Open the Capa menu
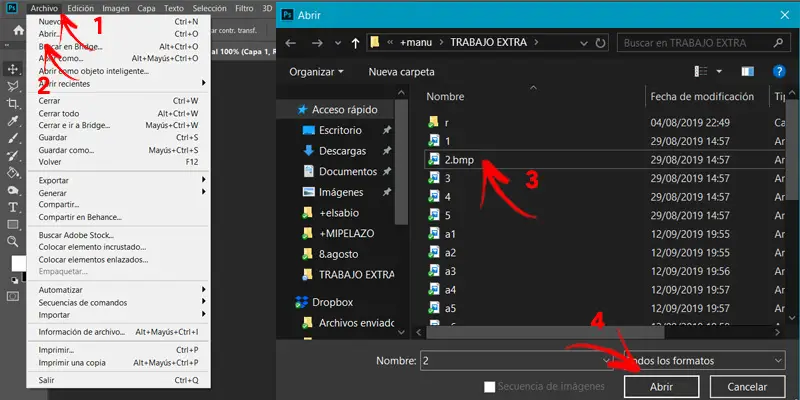800x400 pixels. 146,8
